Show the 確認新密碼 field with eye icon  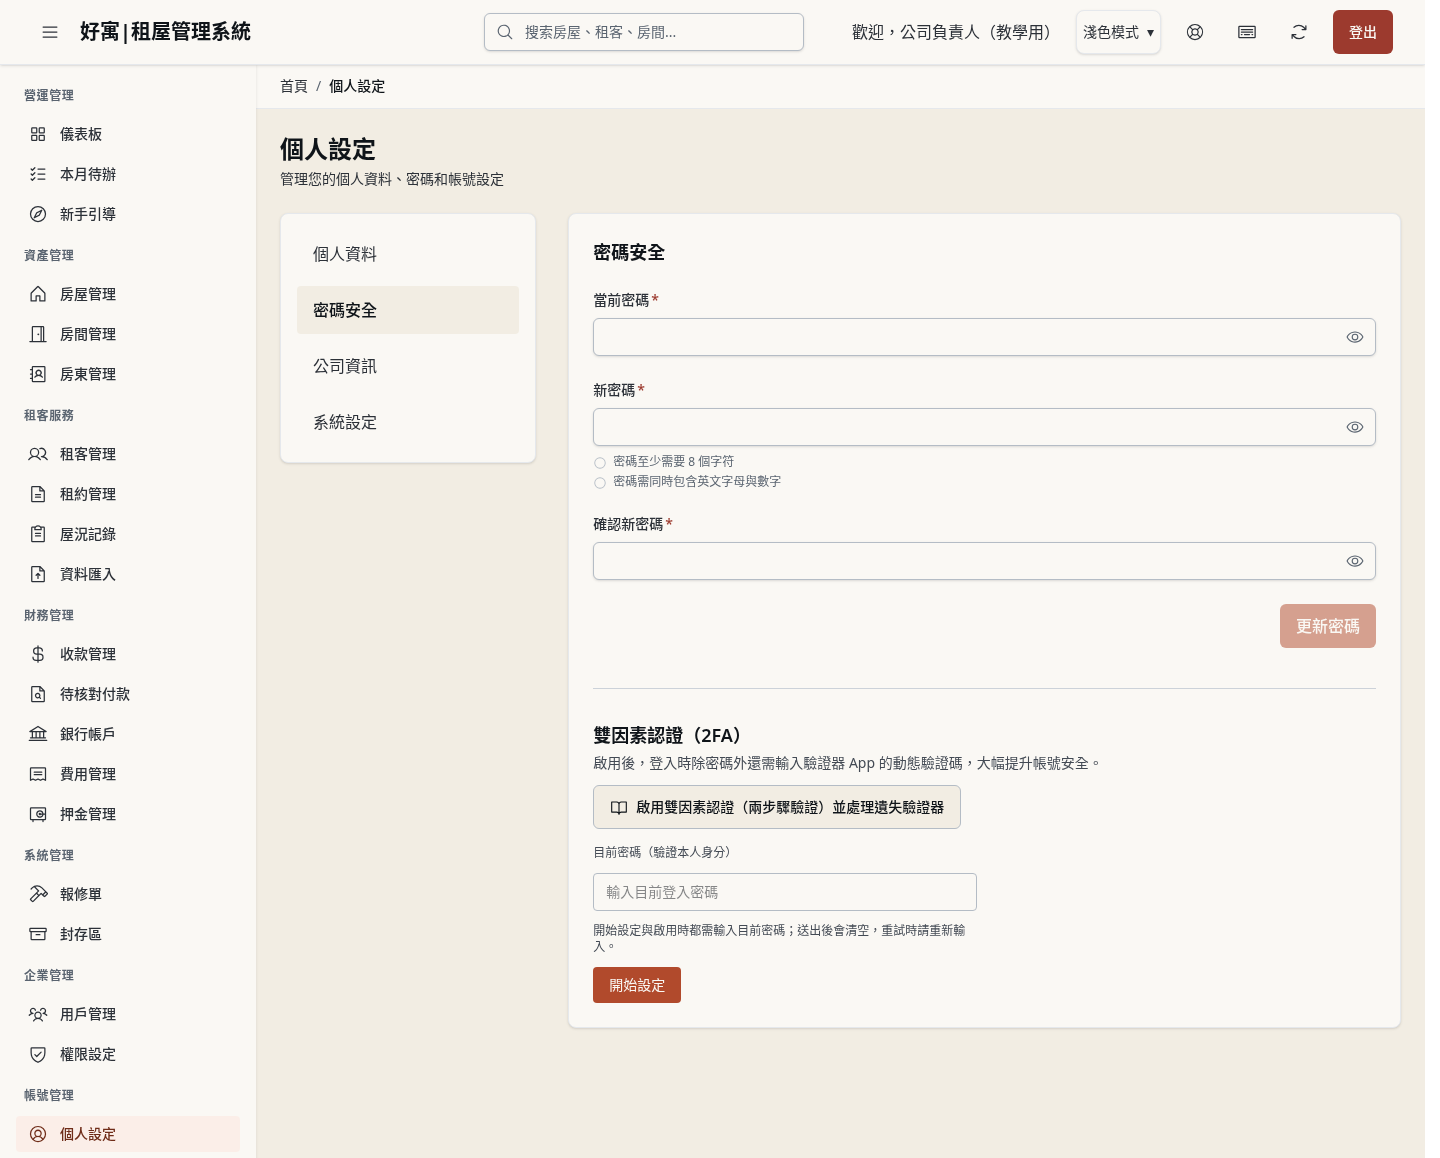(1355, 561)
